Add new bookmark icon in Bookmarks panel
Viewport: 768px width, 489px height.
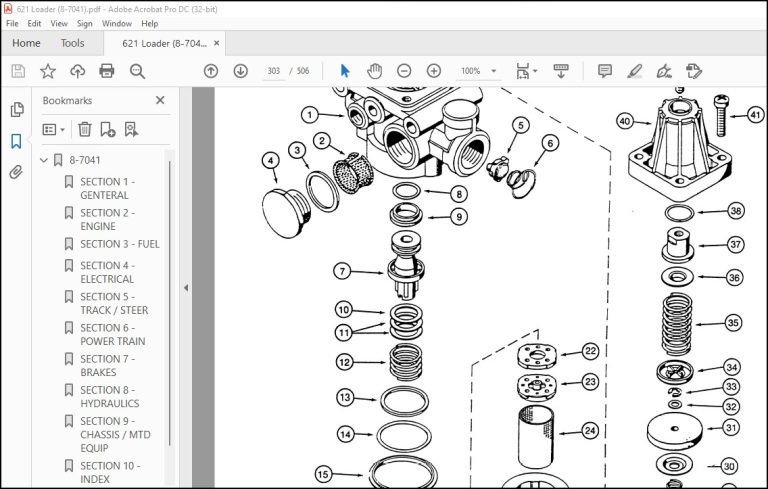[107, 129]
